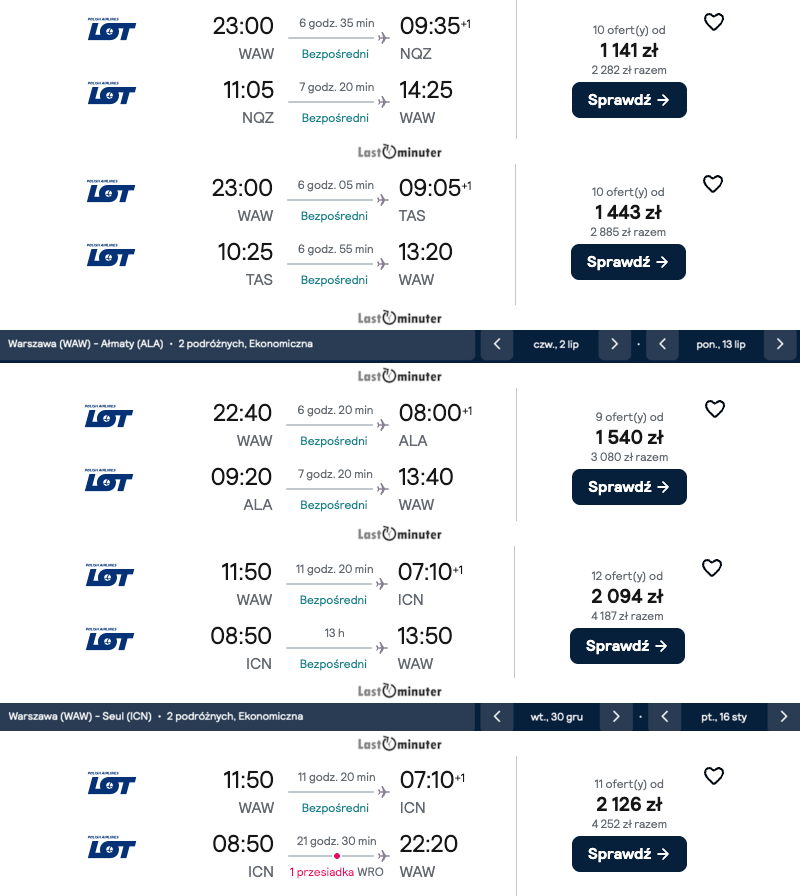Click heart icon for 2 094 zł Seoul offer
This screenshot has width=800, height=896.
click(x=712, y=568)
